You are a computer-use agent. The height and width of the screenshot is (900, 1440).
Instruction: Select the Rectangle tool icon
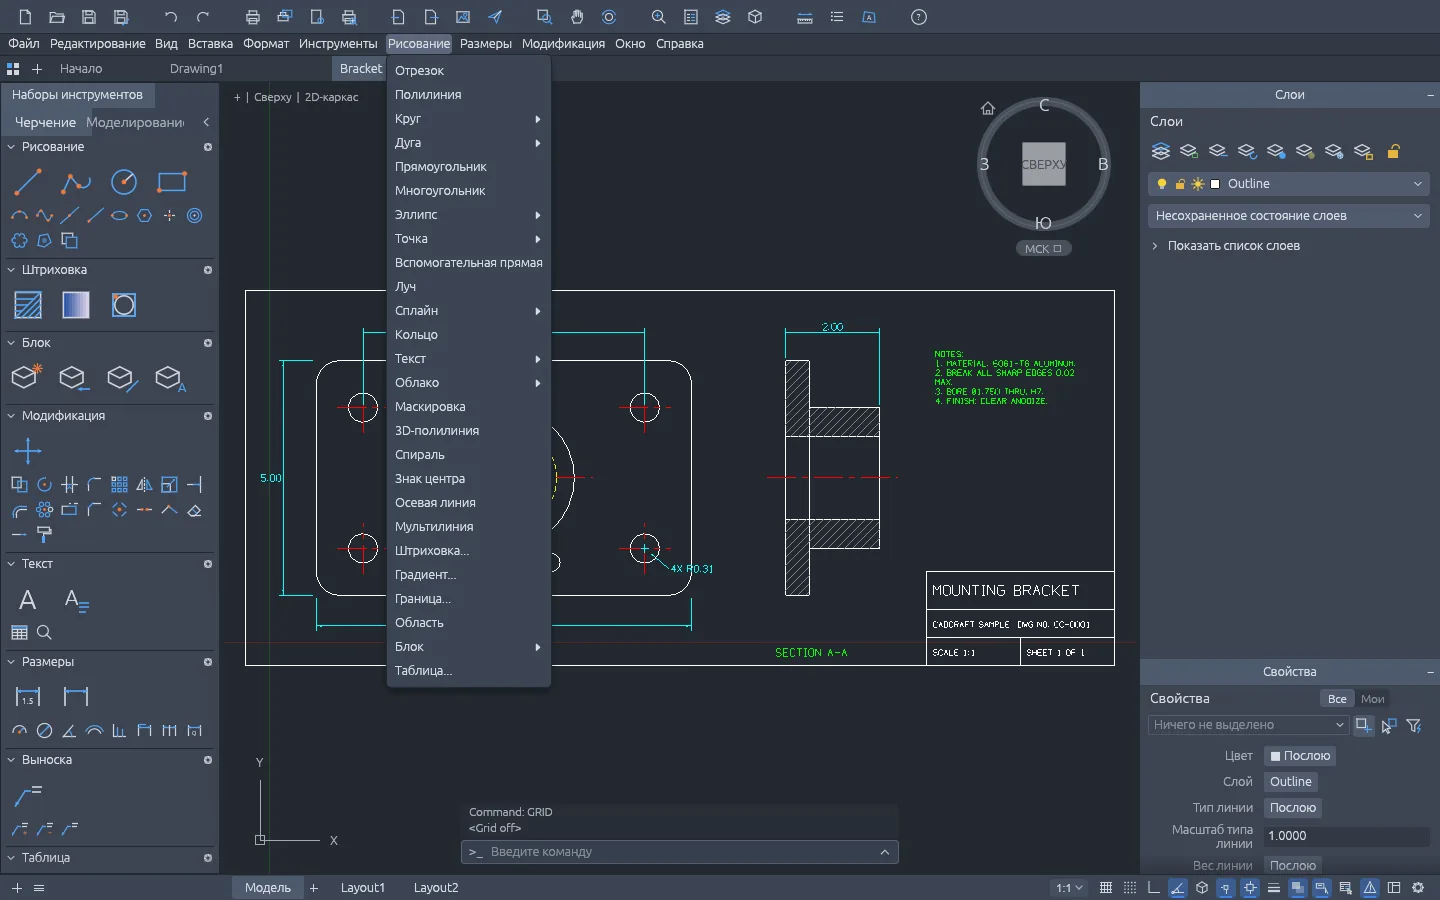click(172, 182)
